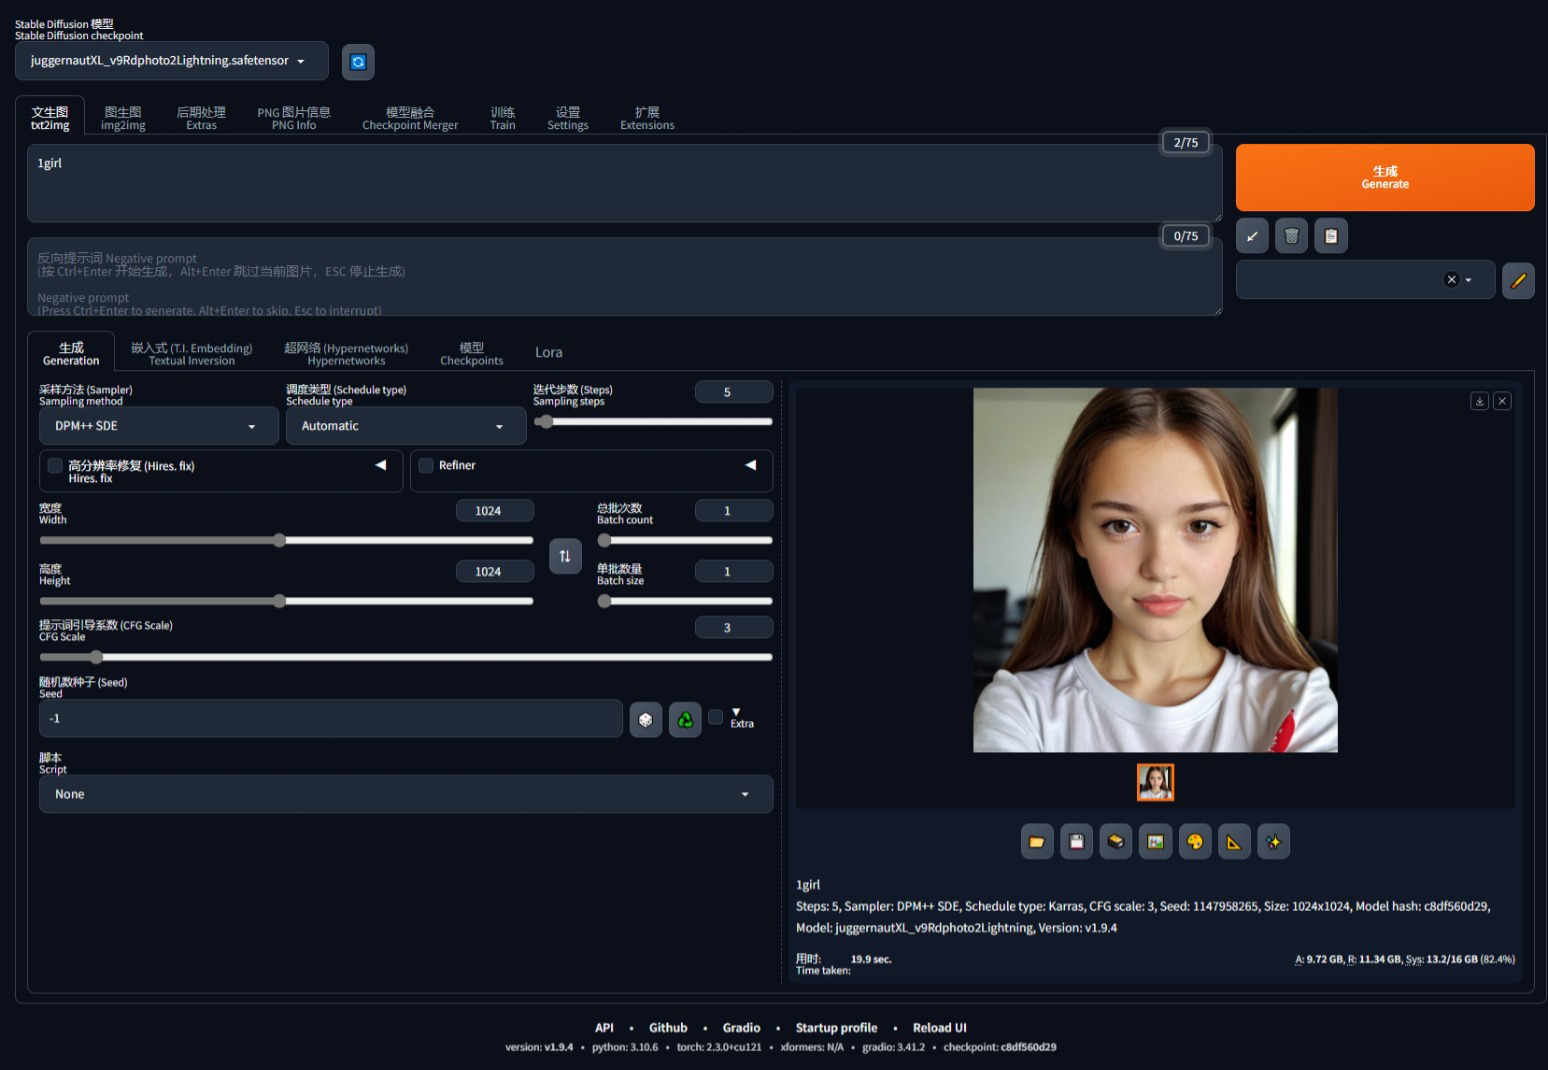This screenshot has width=1548, height=1070.
Task: Send the image to the img2img tab icon
Action: tap(1155, 842)
